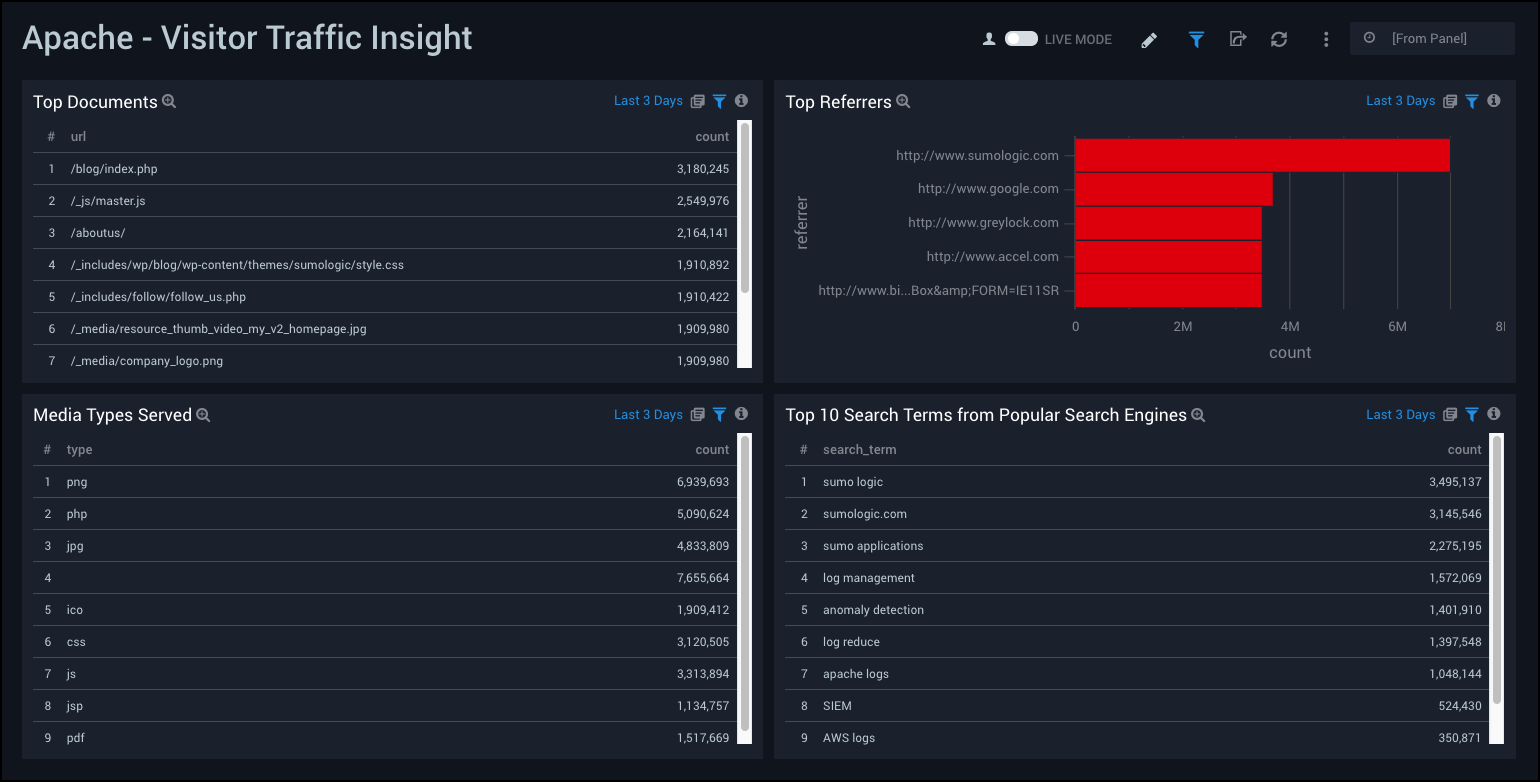Open the [From Panel] time range selector

(x=1432, y=39)
